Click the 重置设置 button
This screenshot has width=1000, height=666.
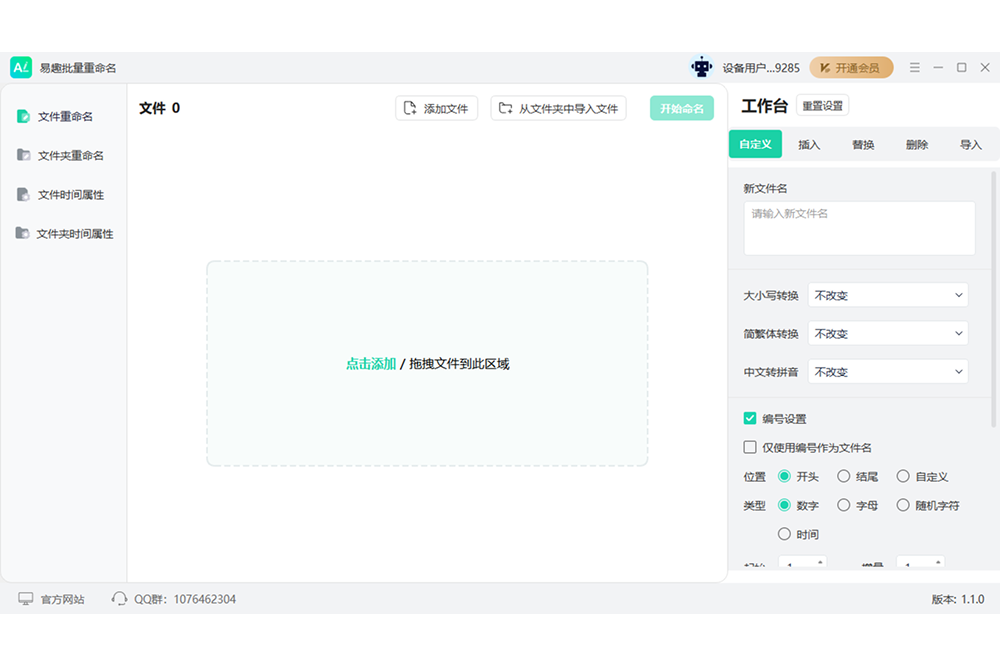pos(822,106)
